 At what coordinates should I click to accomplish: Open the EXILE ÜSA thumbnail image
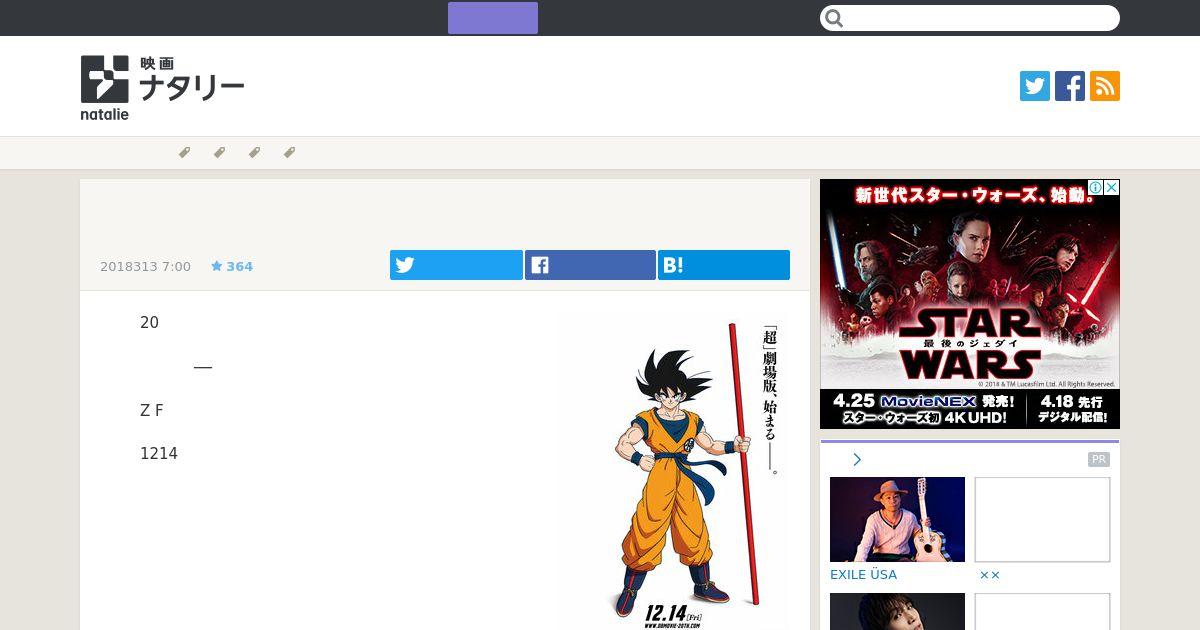pos(897,519)
